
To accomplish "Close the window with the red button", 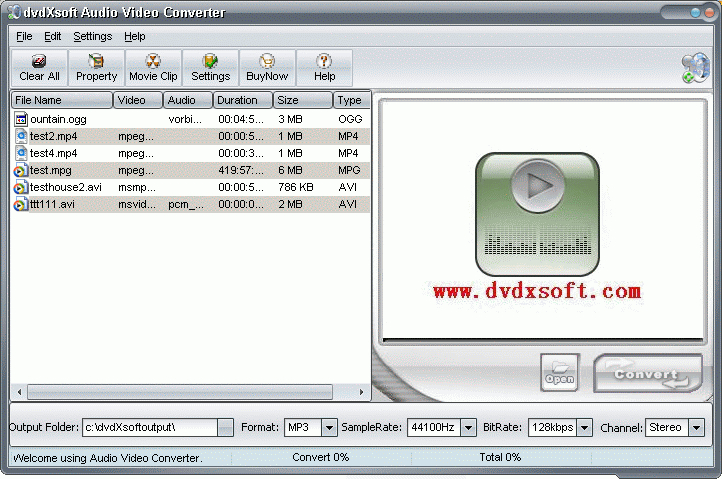I will click(709, 12).
